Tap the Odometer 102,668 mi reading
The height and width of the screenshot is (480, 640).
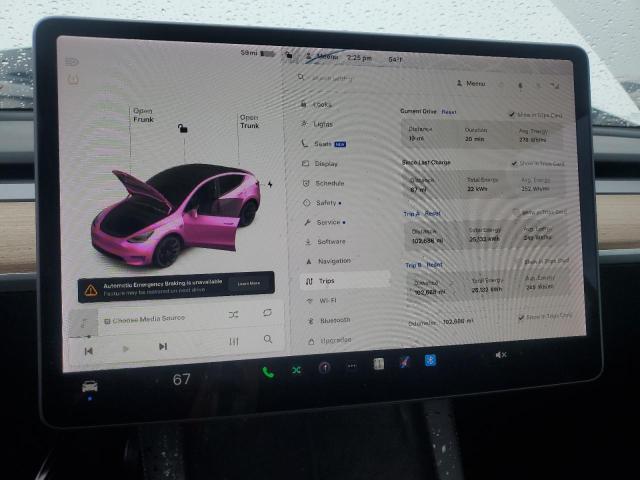coord(441,322)
